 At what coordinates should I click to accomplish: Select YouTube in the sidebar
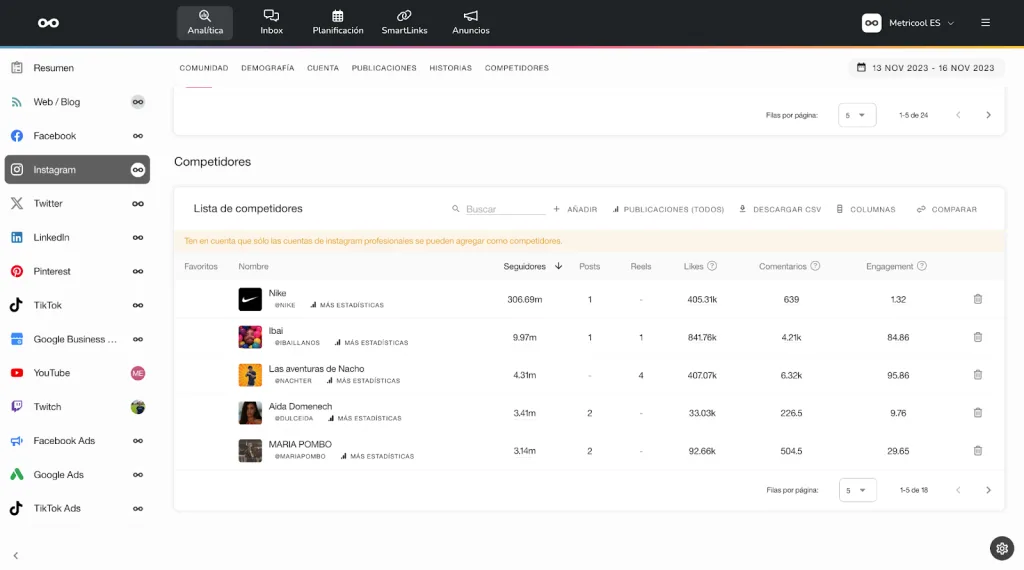(x=77, y=373)
